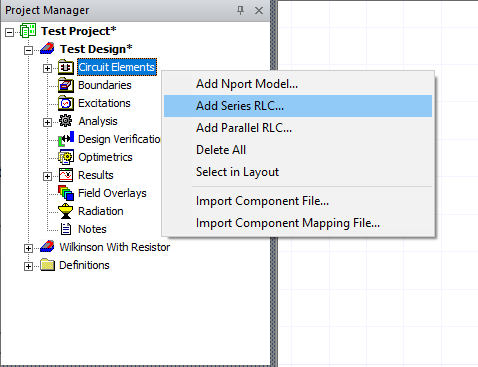Click the Boundaries folder icon
The width and height of the screenshot is (478, 367).
click(66, 85)
